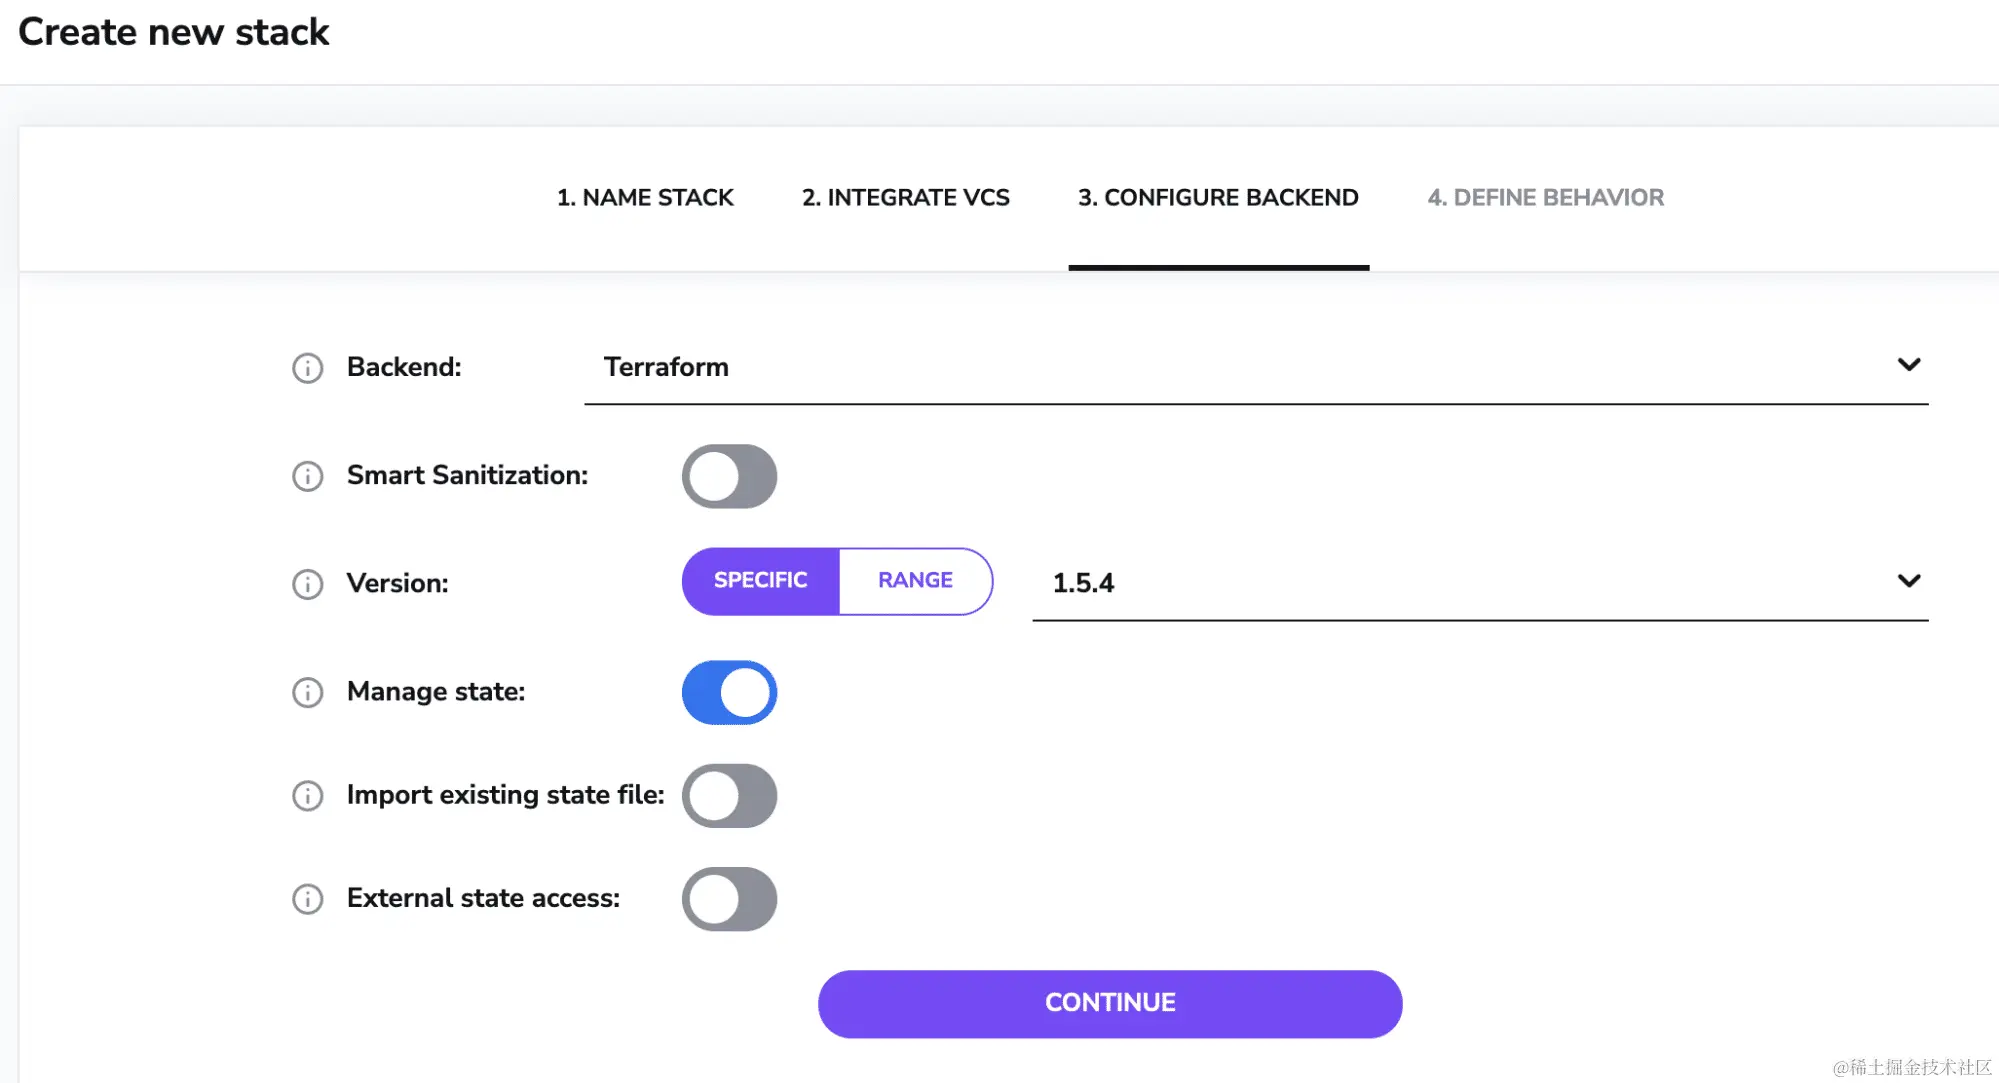Click the External state access info icon
The height and width of the screenshot is (1084, 1999).
(307, 899)
